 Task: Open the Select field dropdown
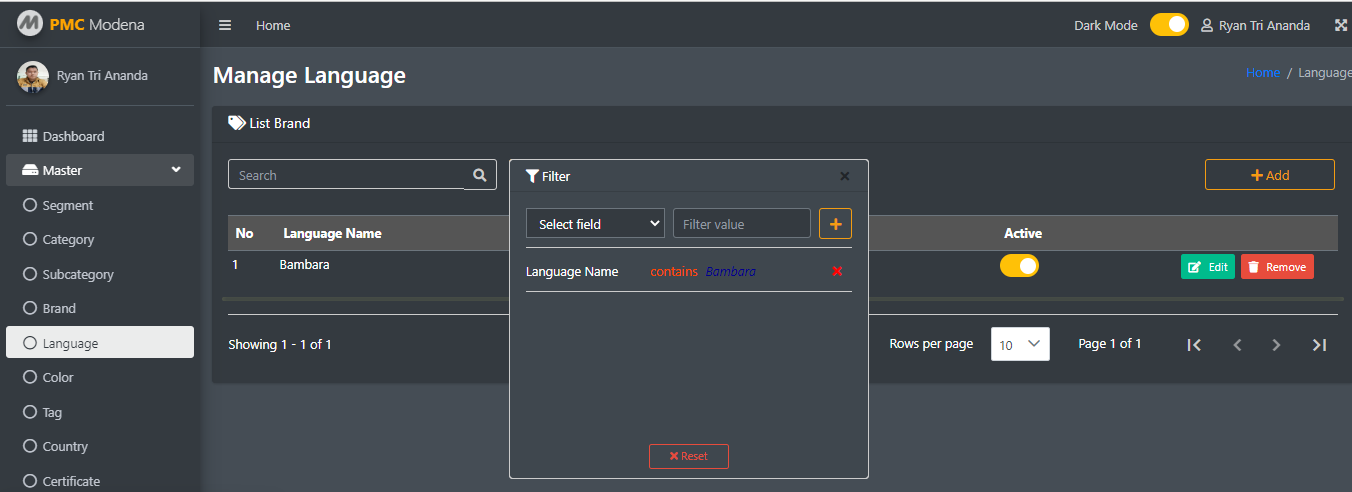point(595,224)
